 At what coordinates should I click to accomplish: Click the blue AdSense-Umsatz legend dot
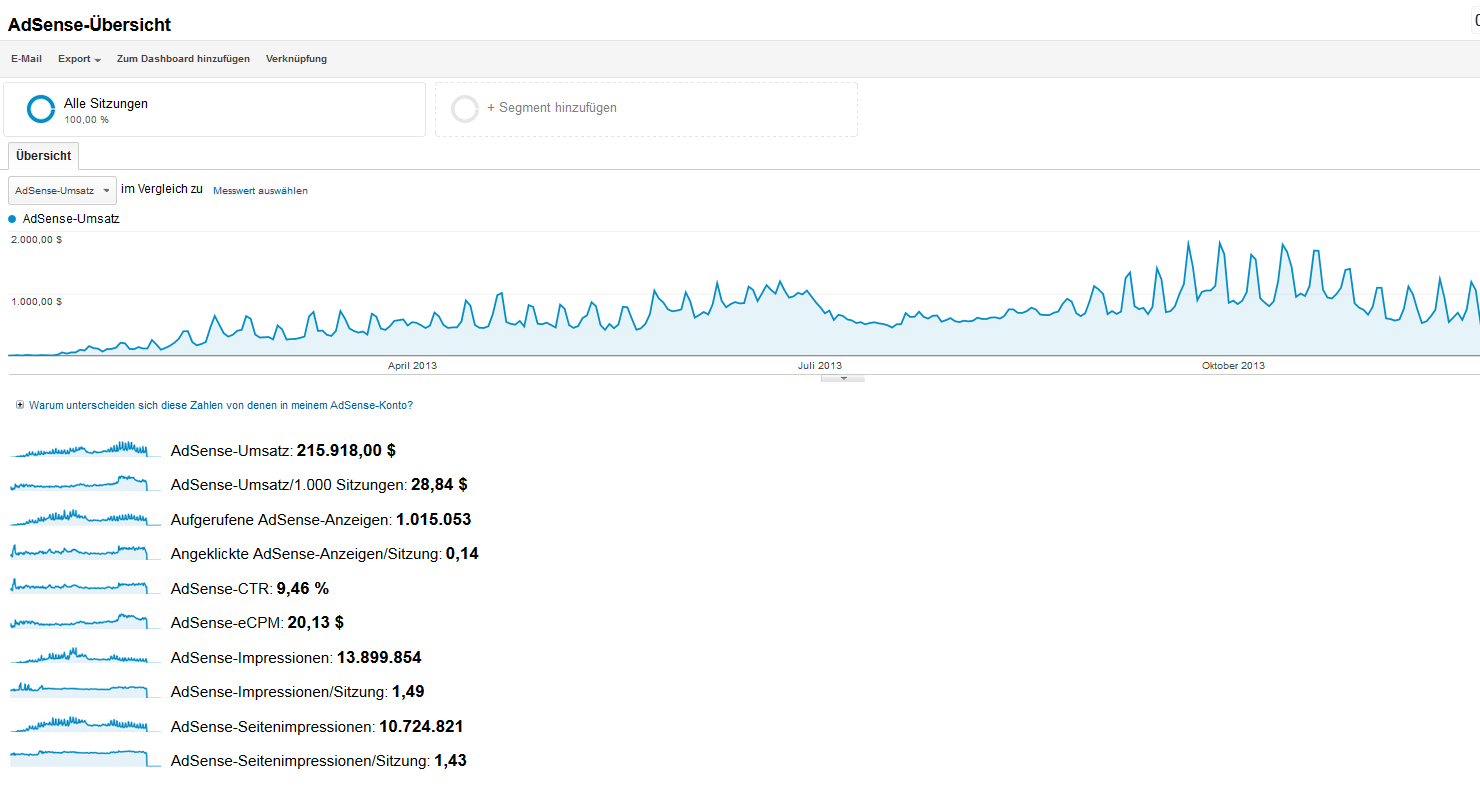point(12,218)
